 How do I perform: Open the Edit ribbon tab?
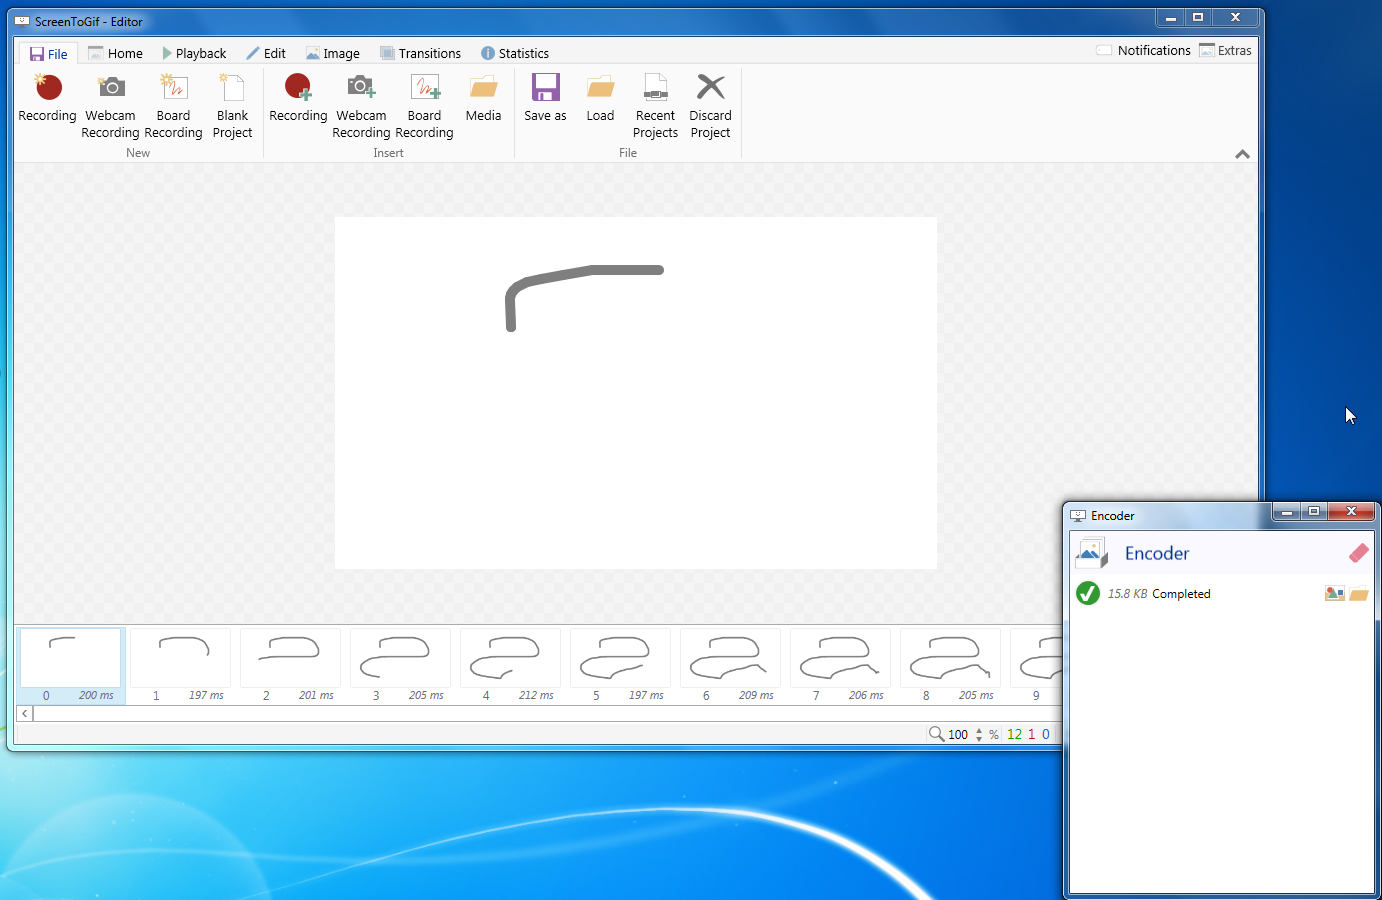click(266, 53)
